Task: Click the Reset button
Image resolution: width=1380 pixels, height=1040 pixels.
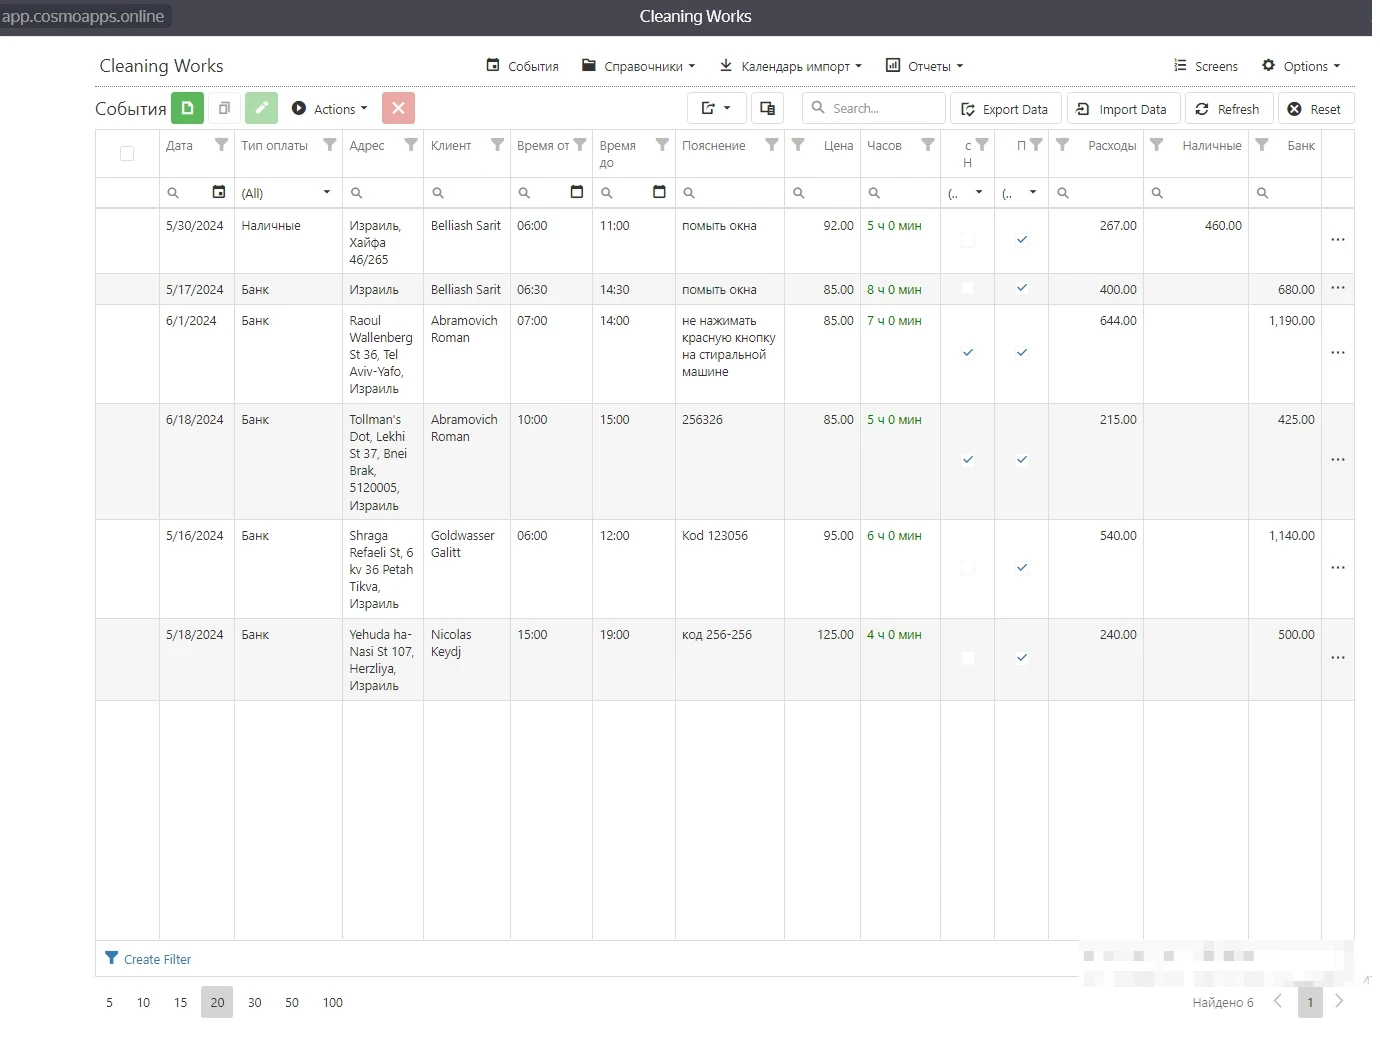Action: 1314,109
